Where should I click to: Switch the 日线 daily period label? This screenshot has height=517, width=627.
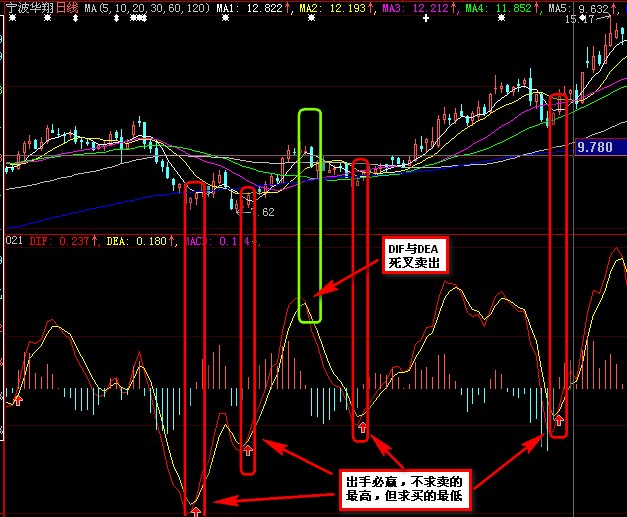pyautogui.click(x=67, y=8)
